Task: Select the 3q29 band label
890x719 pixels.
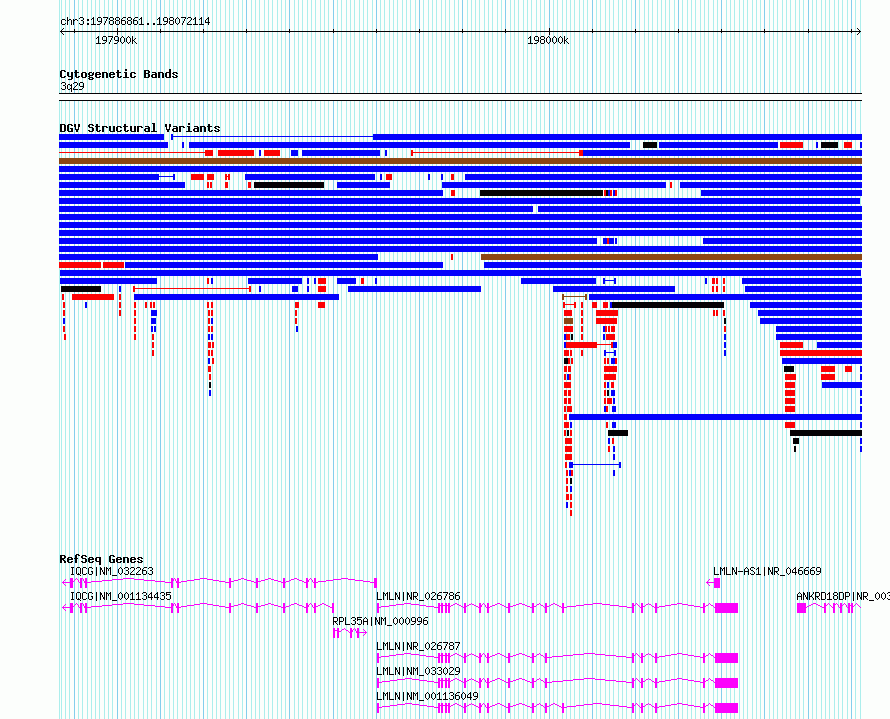Action: point(72,86)
